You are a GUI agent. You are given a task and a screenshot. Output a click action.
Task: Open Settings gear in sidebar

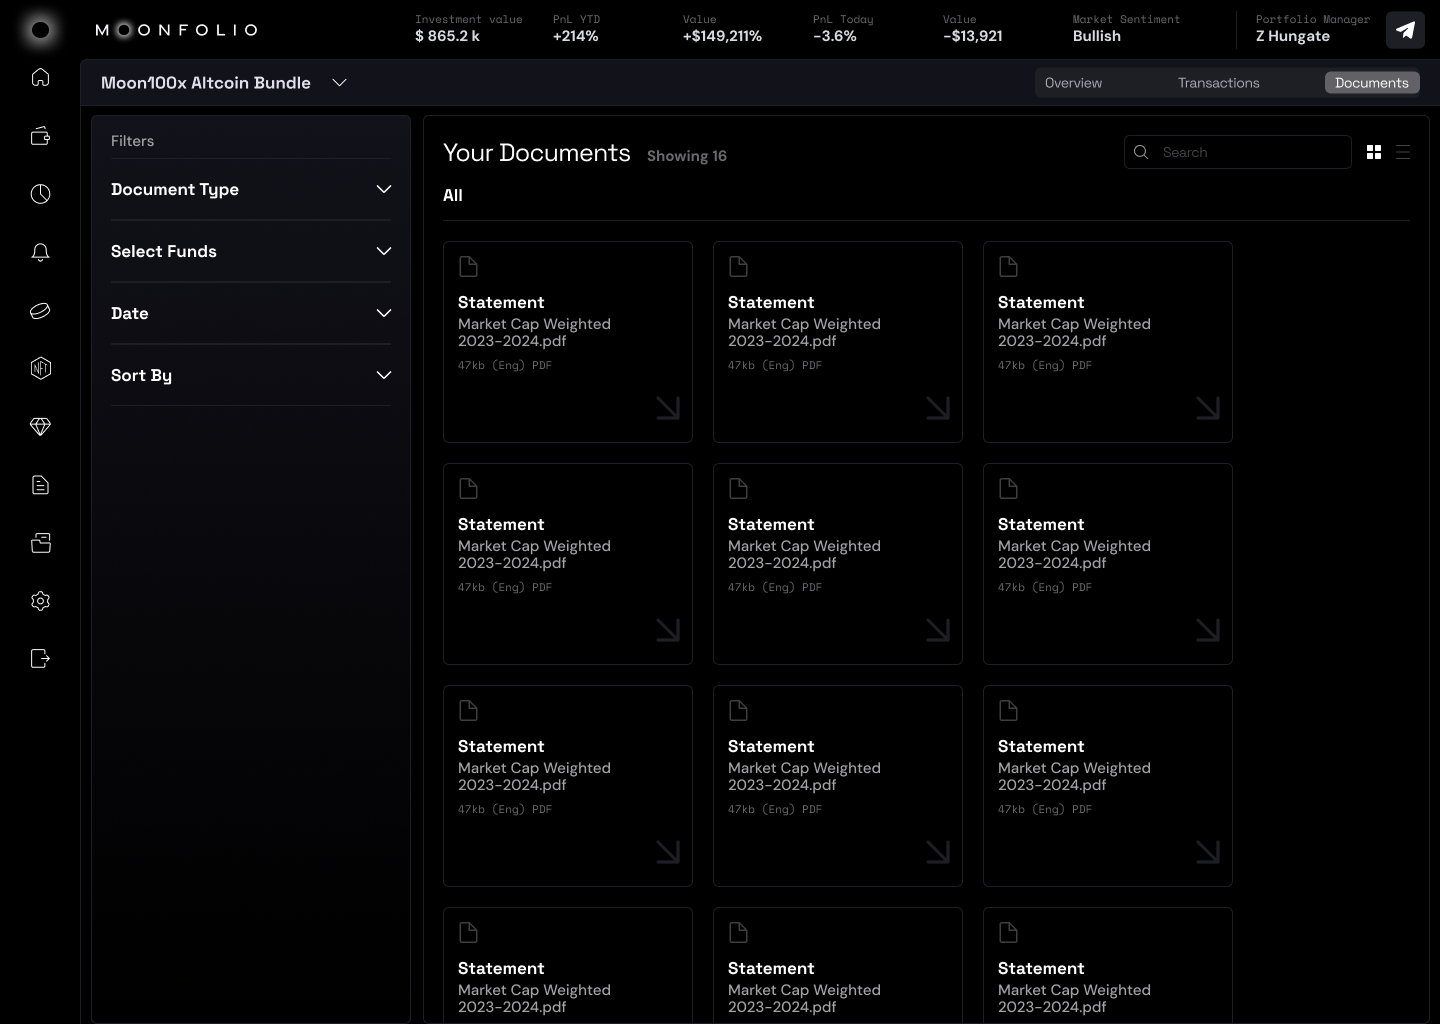click(40, 601)
